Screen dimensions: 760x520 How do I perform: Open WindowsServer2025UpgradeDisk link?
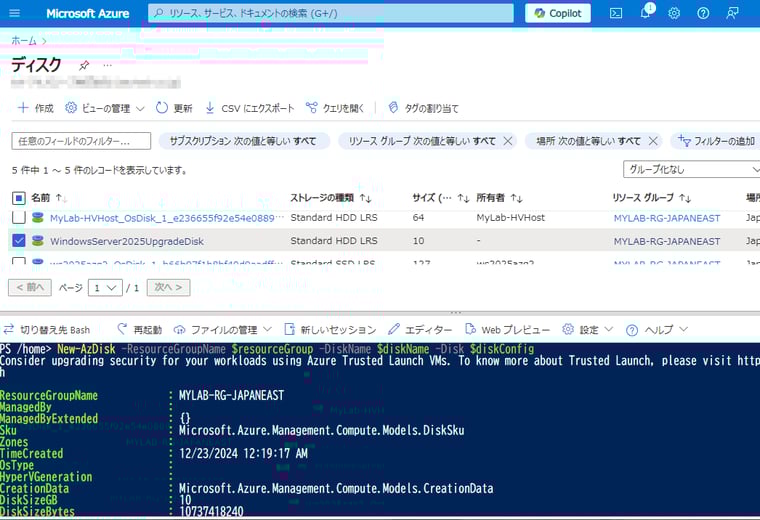point(127,241)
